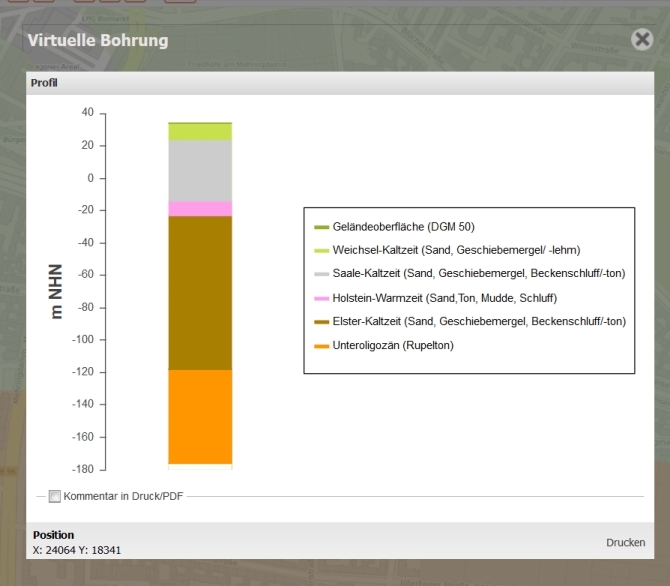The height and width of the screenshot is (586, 670).
Task: Click the brown Elster-Kaltzeit bar segment
Action: [x=200, y=293]
